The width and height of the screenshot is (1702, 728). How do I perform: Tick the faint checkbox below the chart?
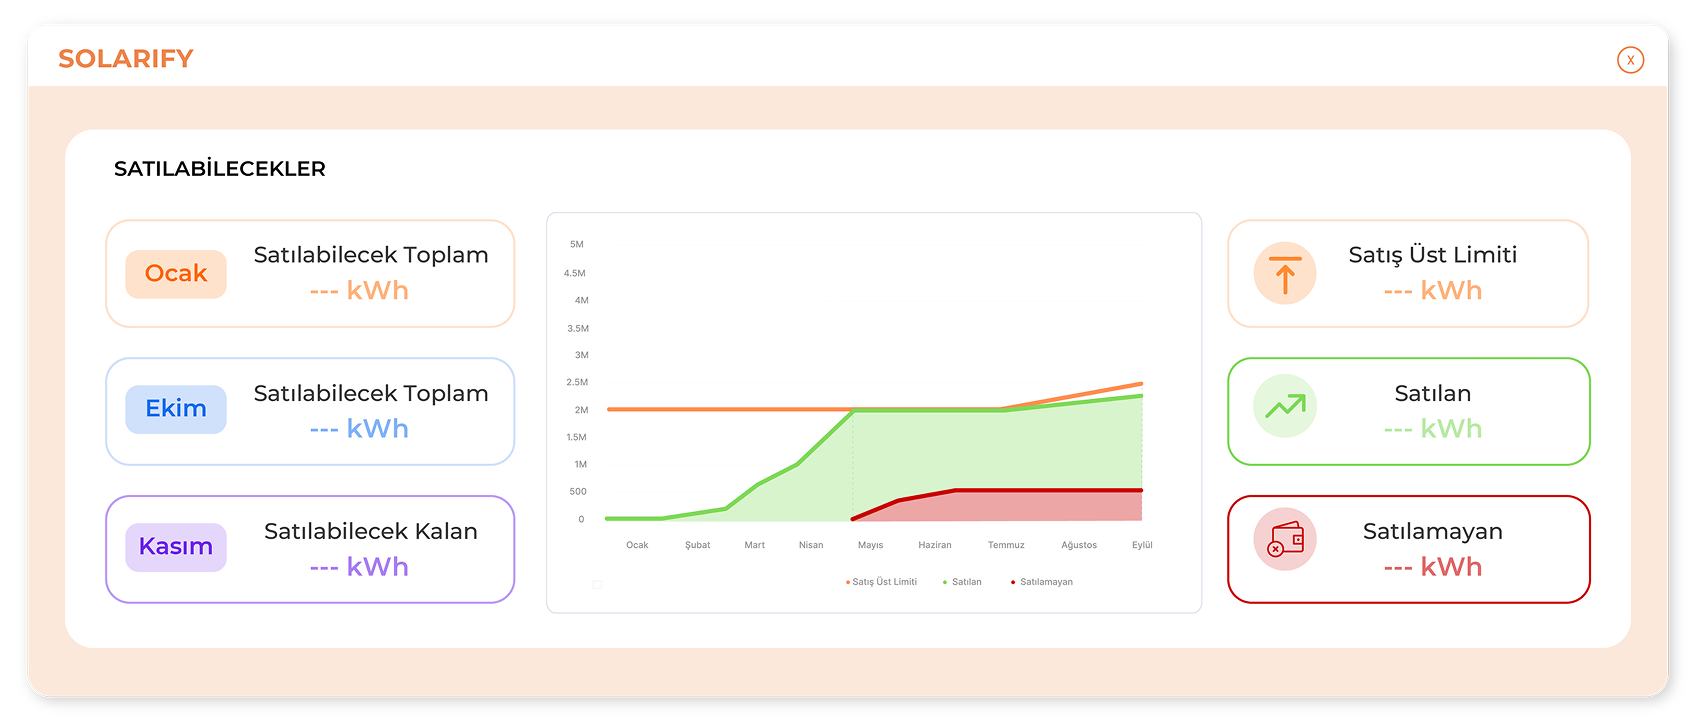tap(597, 584)
